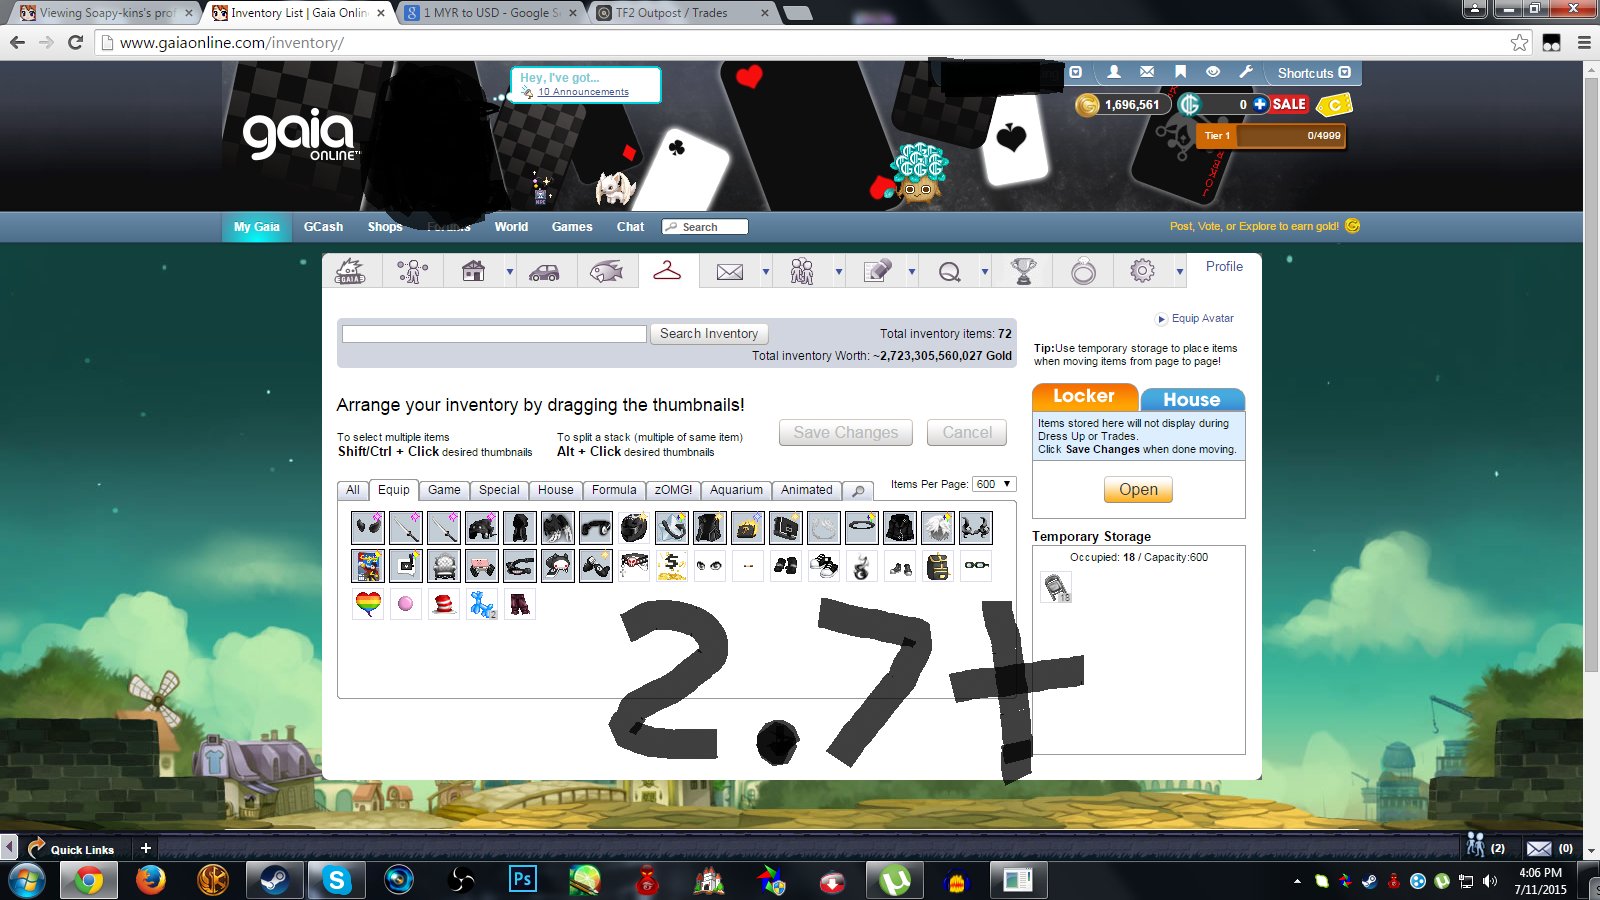
Task: Open the GCash navigation menu
Action: [x=323, y=227]
